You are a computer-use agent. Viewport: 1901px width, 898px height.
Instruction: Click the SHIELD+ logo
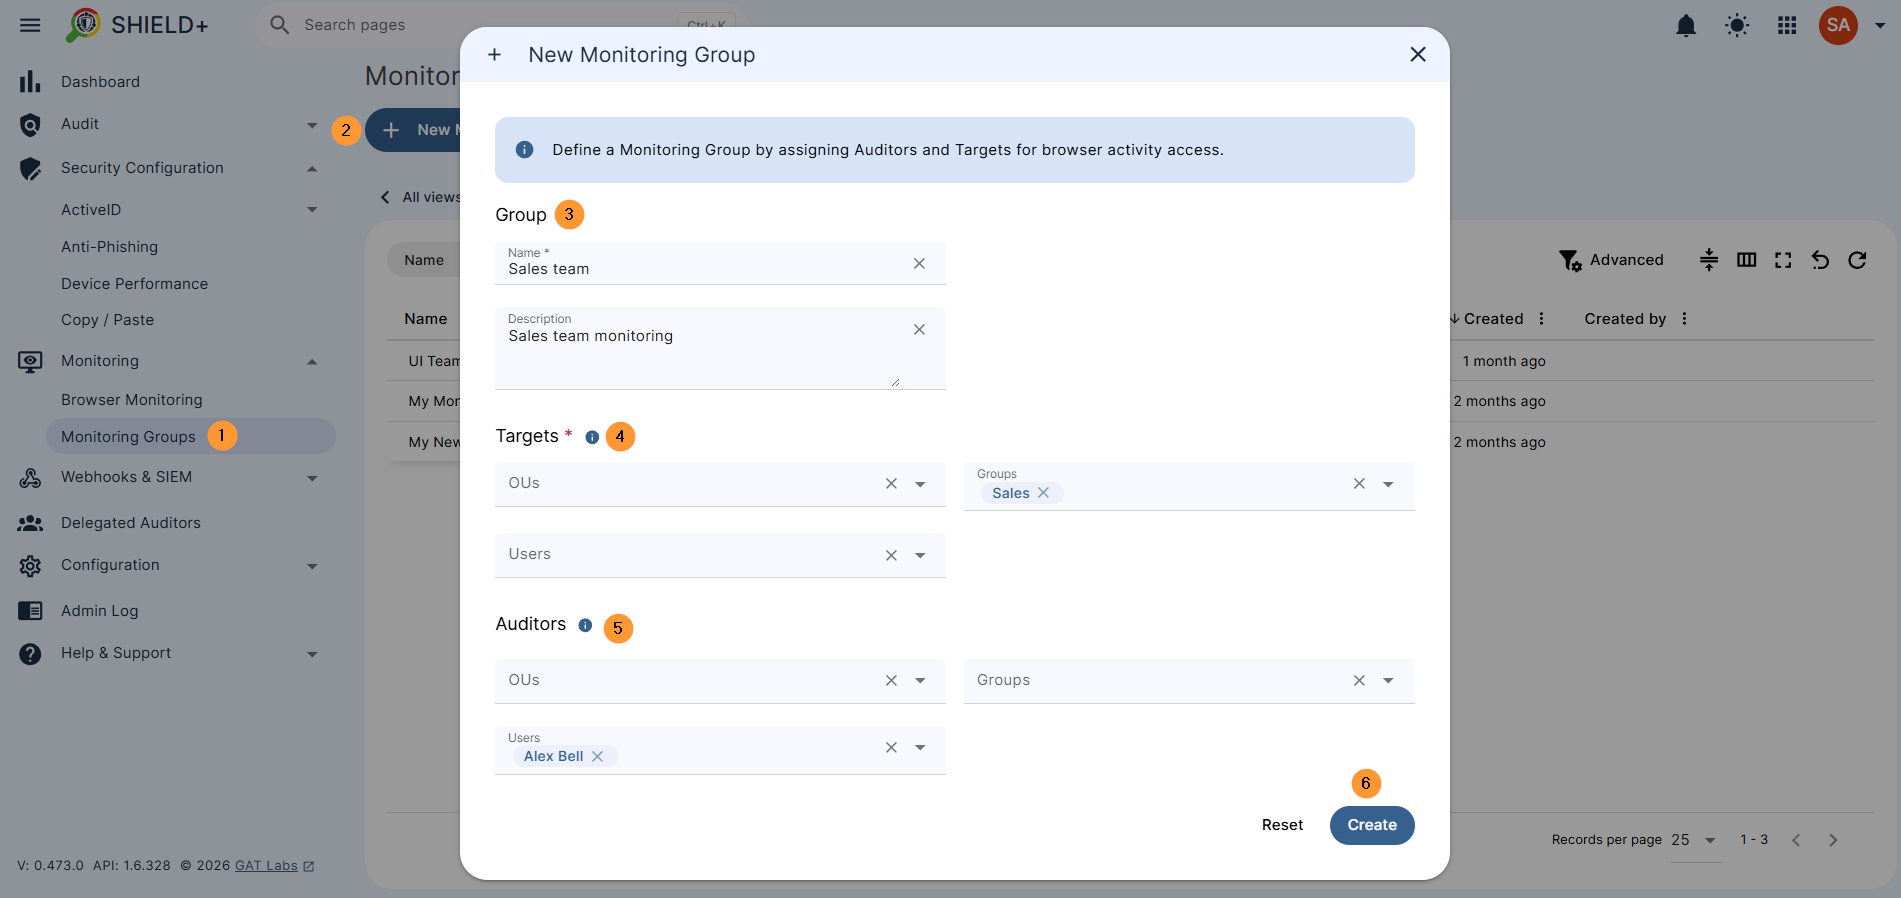pos(137,25)
